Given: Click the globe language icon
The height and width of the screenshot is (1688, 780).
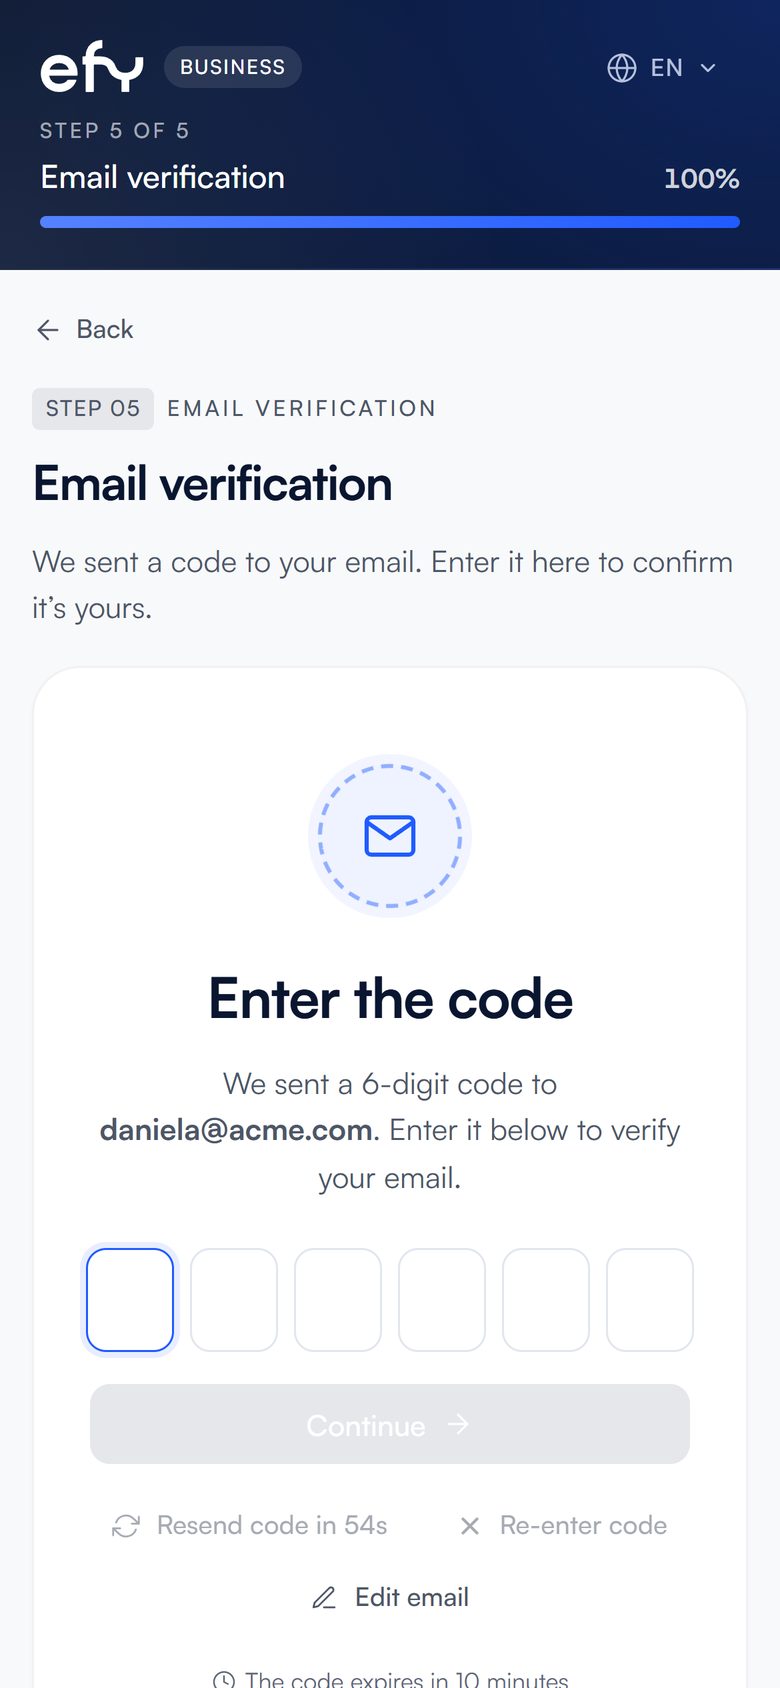Looking at the screenshot, I should pyautogui.click(x=622, y=68).
